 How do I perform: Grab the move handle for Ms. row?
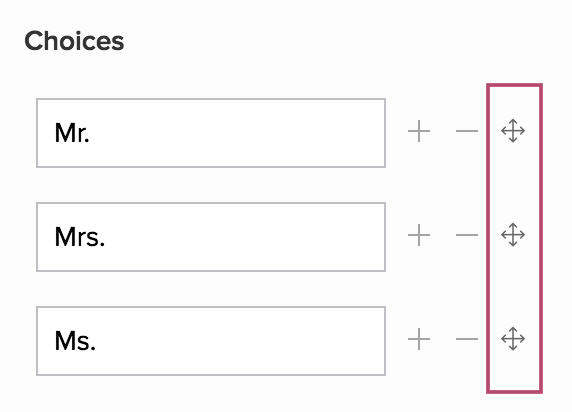[513, 339]
